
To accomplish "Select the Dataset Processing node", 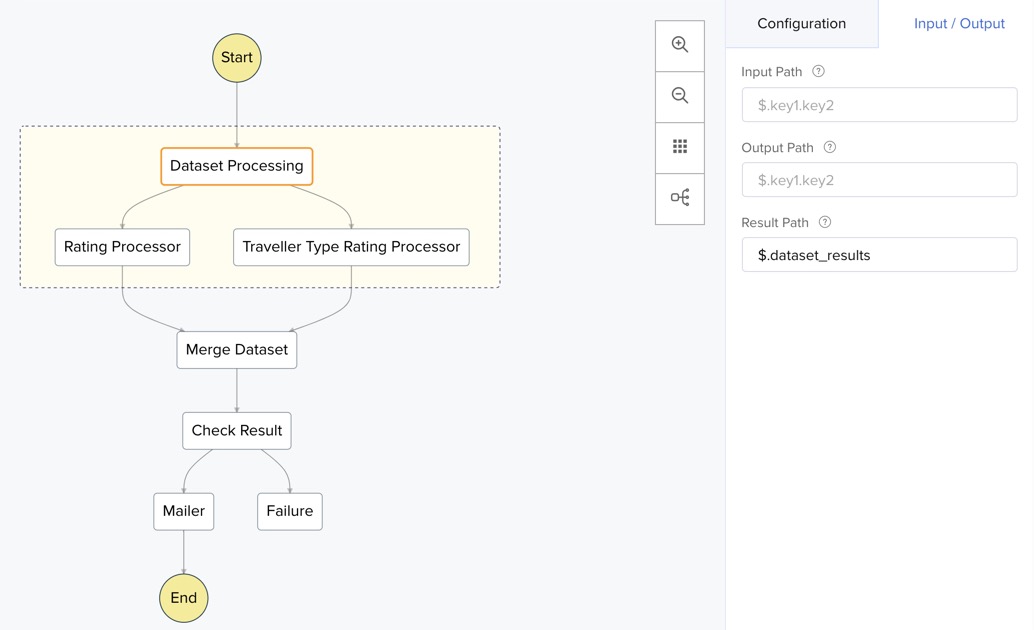I will click(237, 166).
